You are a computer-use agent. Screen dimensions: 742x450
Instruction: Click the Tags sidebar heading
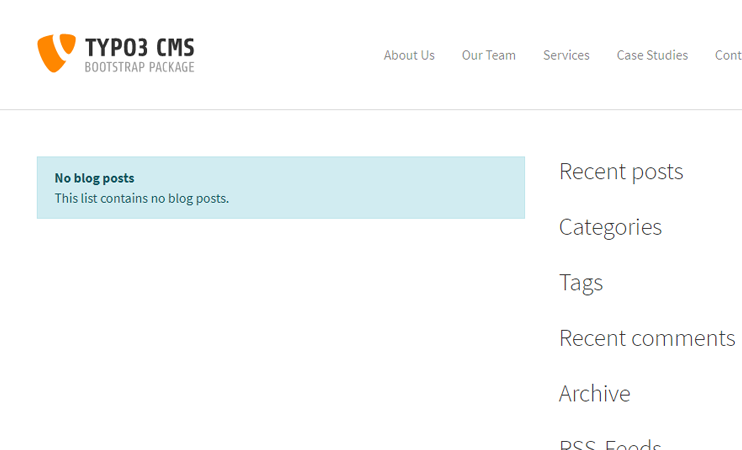click(581, 283)
